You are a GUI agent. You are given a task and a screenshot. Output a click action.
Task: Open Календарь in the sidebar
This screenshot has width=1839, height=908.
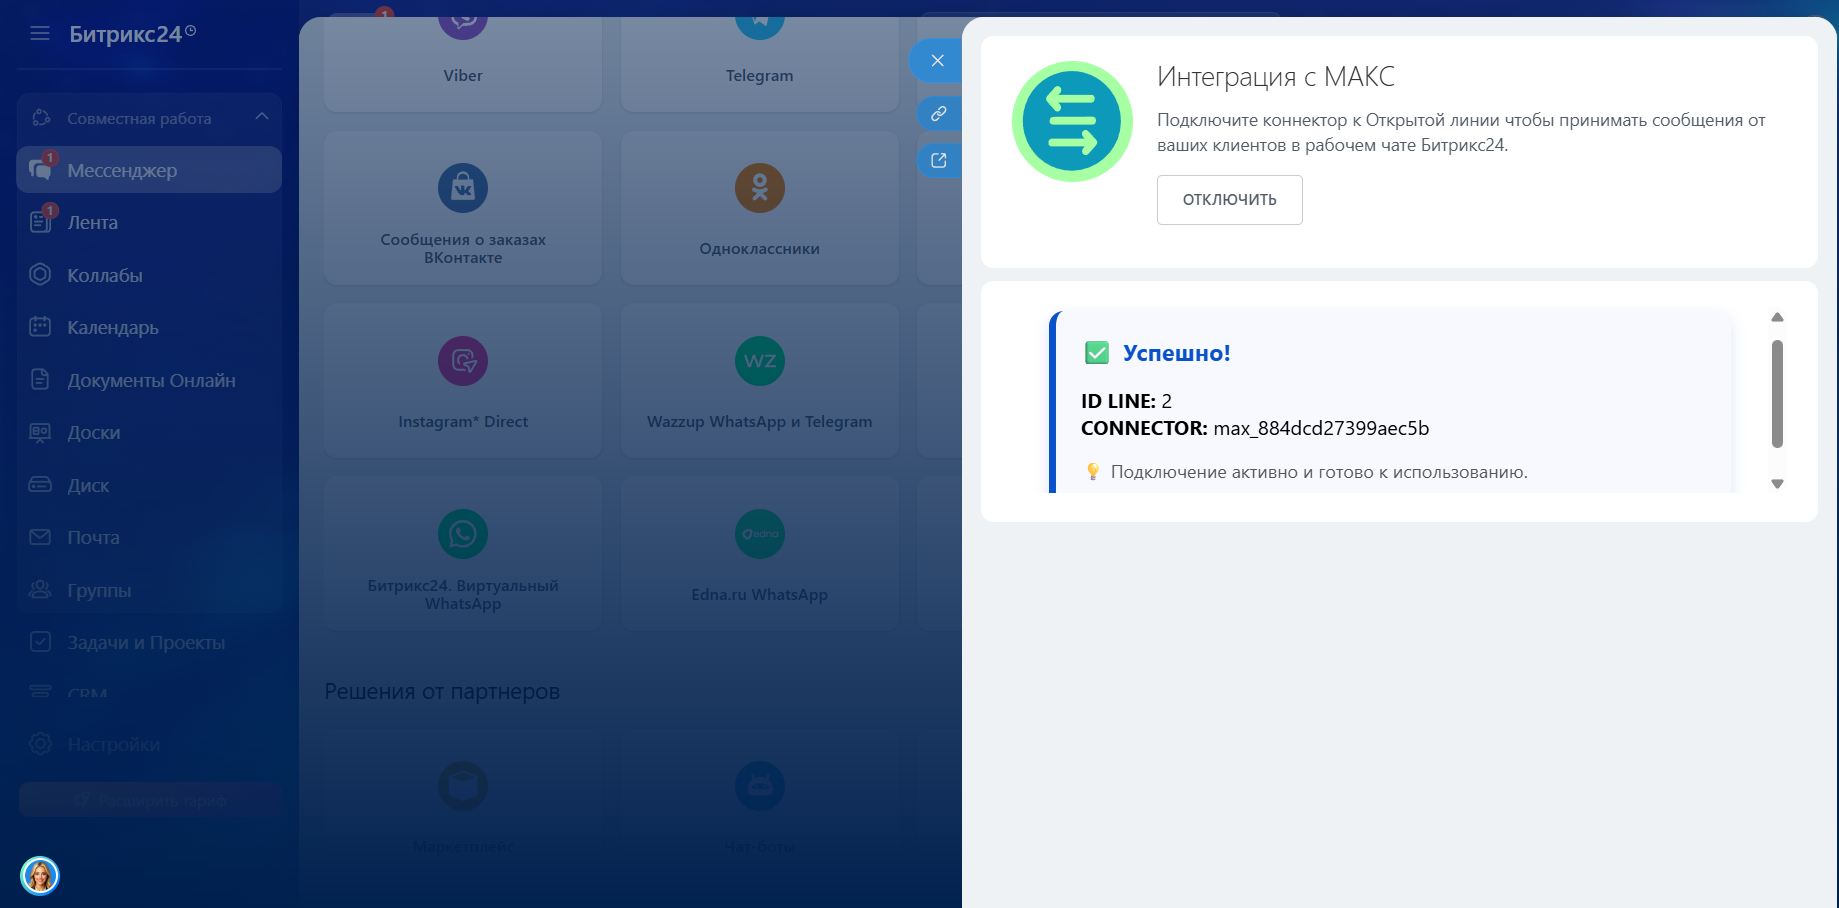[149, 327]
